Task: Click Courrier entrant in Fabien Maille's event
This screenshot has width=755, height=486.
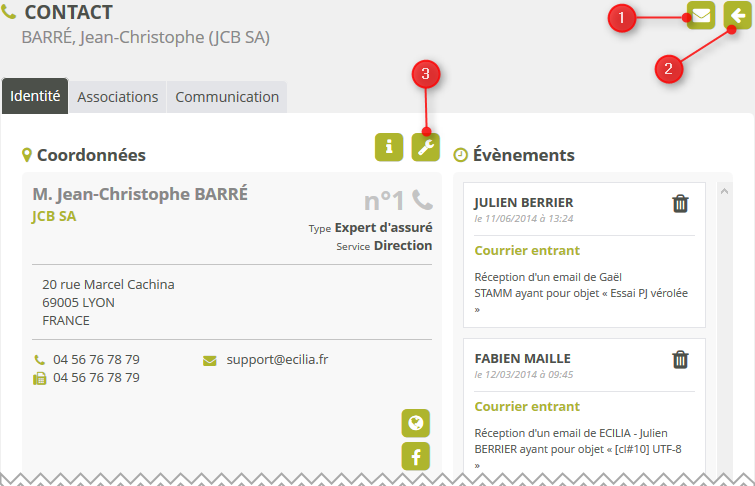Action: point(527,406)
